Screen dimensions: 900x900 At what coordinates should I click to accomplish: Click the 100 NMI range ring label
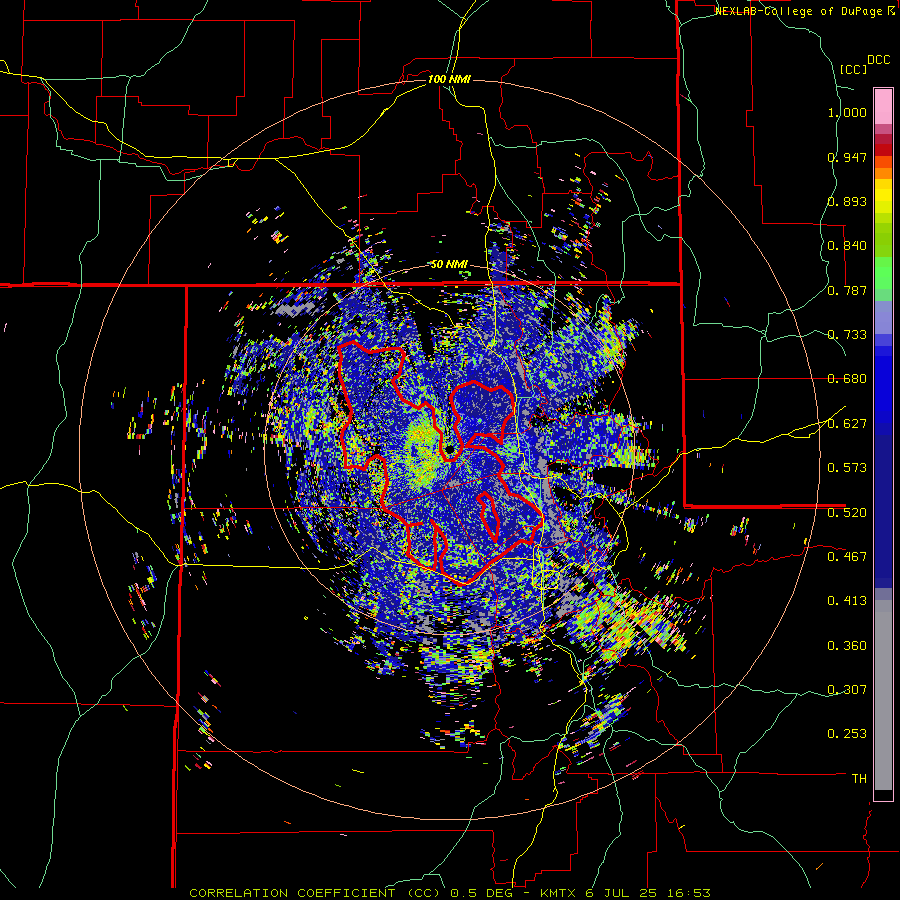[449, 79]
